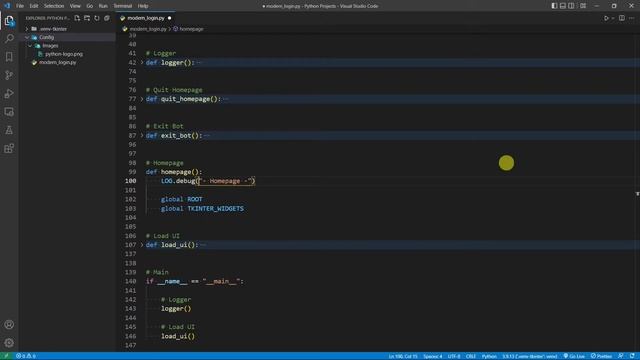The image size is (640, 360).
Task: Collapse the Config folder
Action: pyautogui.click(x=27, y=37)
